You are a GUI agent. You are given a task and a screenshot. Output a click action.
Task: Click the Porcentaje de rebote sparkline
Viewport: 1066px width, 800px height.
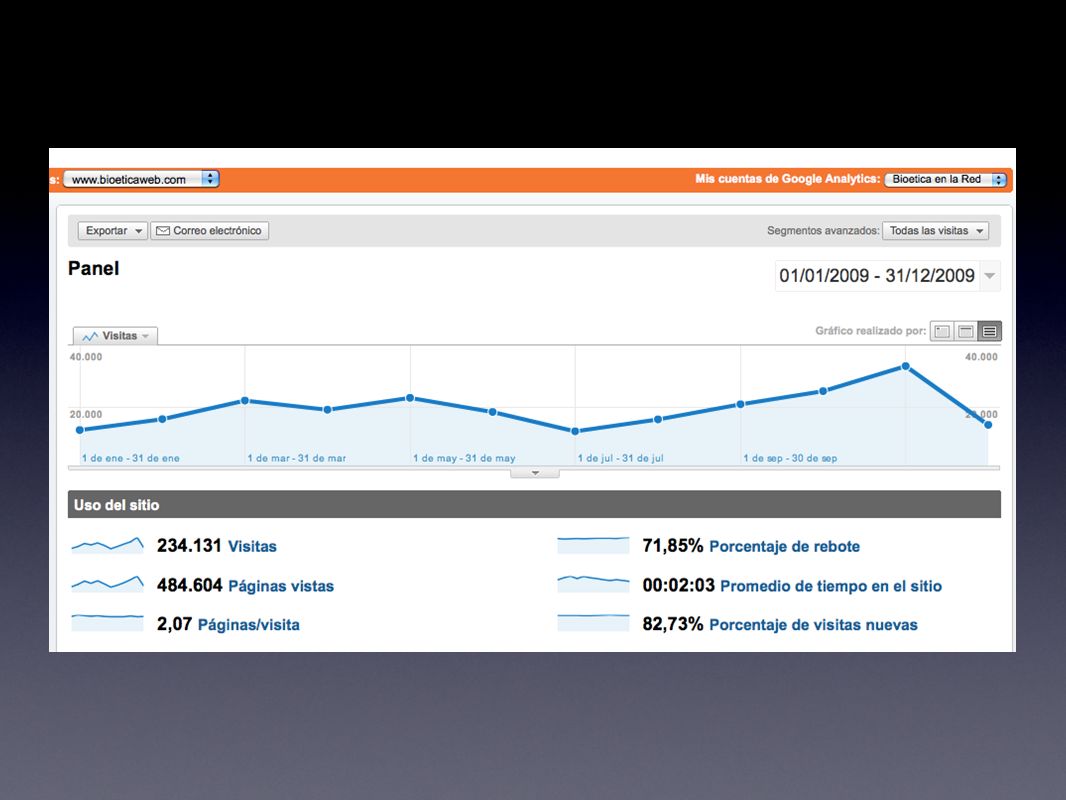594,545
